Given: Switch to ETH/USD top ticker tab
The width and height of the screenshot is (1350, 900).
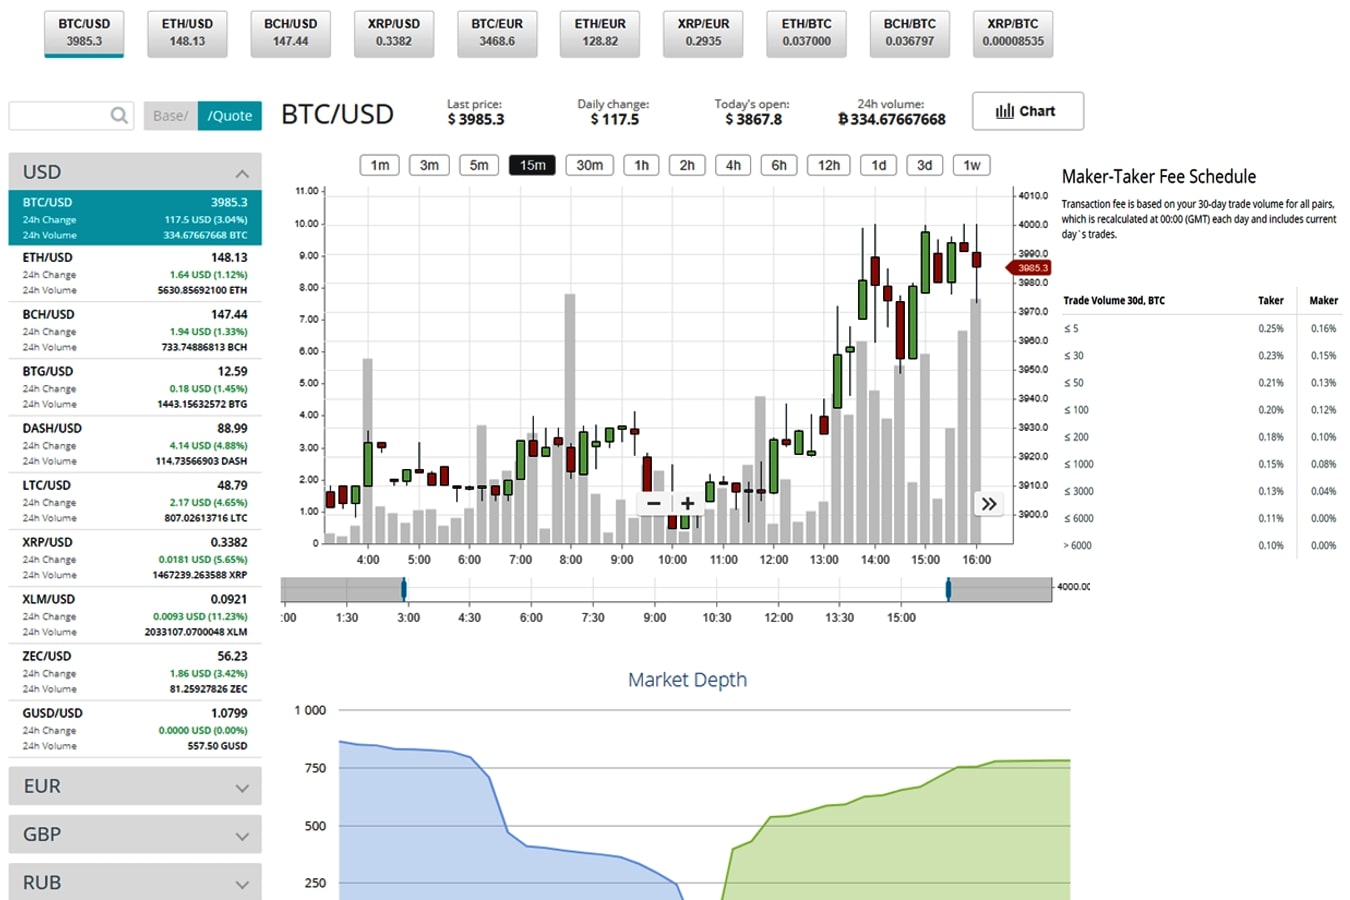Looking at the screenshot, I should click(187, 33).
